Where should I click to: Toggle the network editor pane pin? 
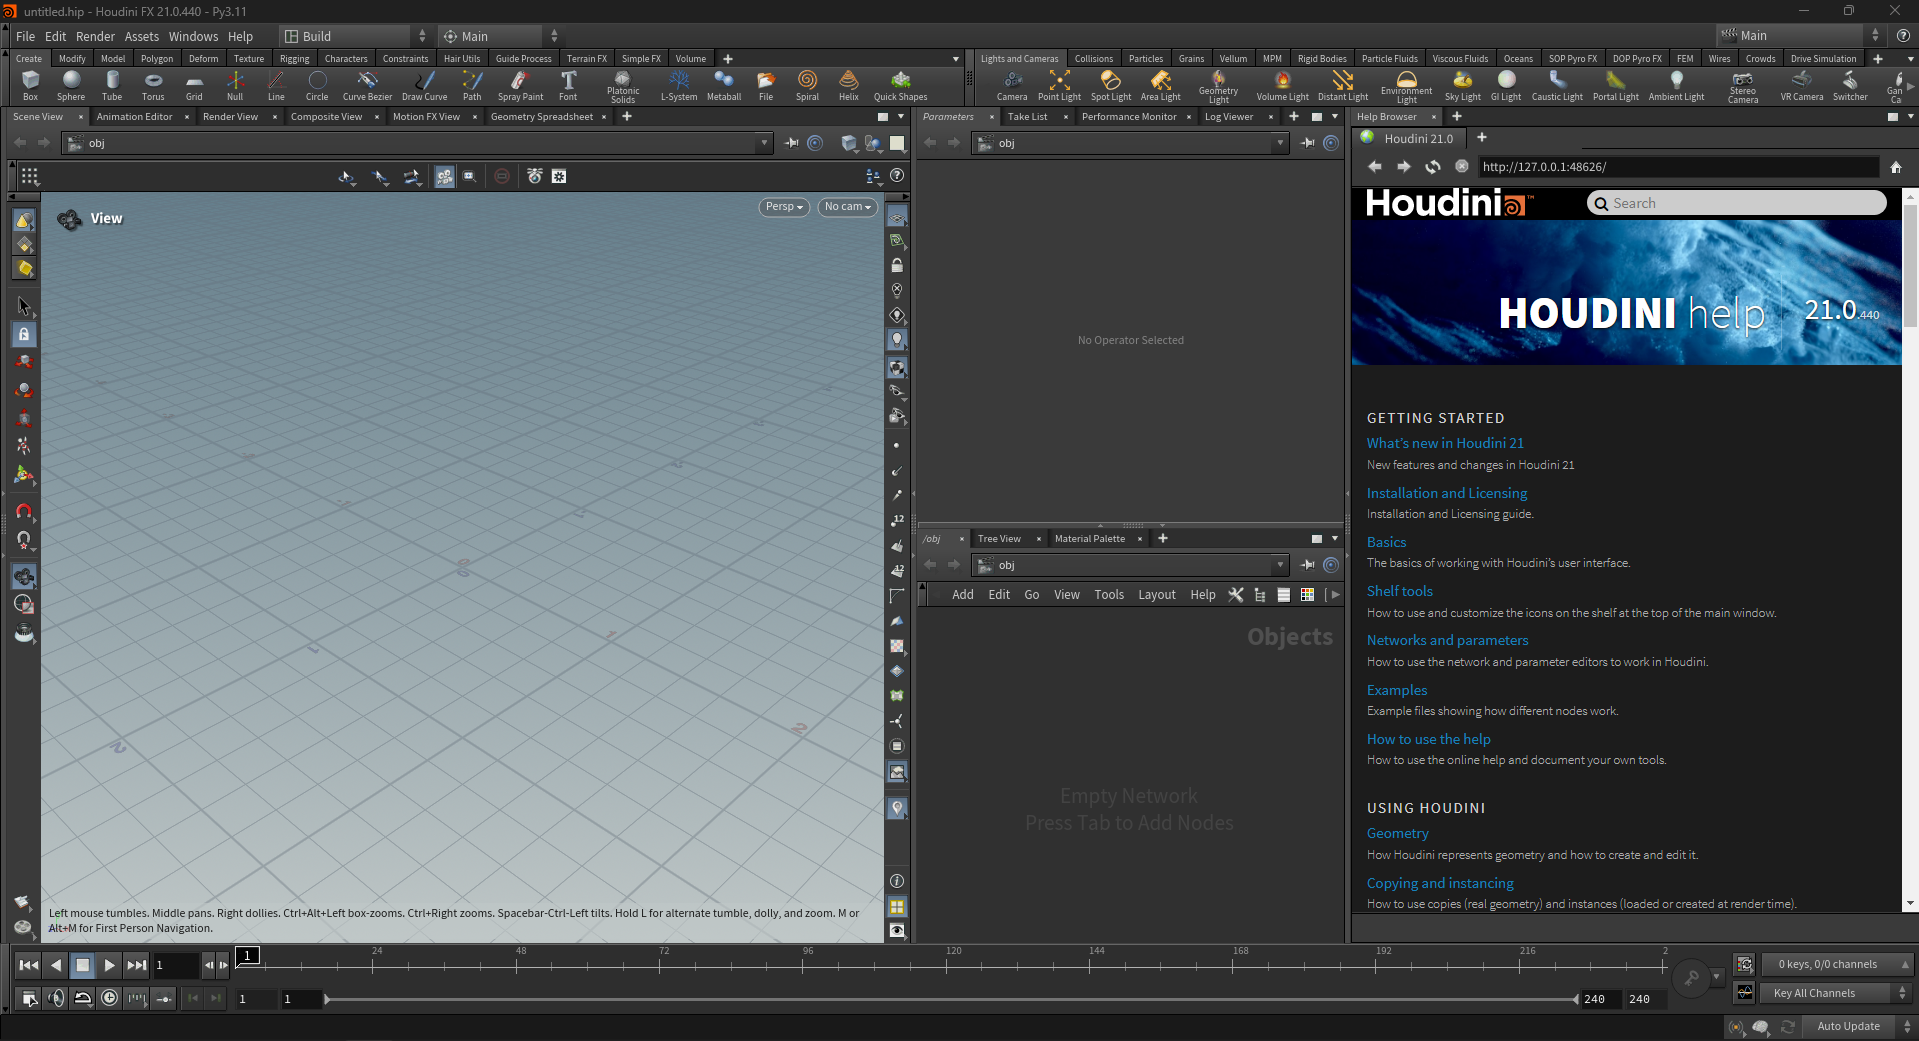(x=1308, y=565)
